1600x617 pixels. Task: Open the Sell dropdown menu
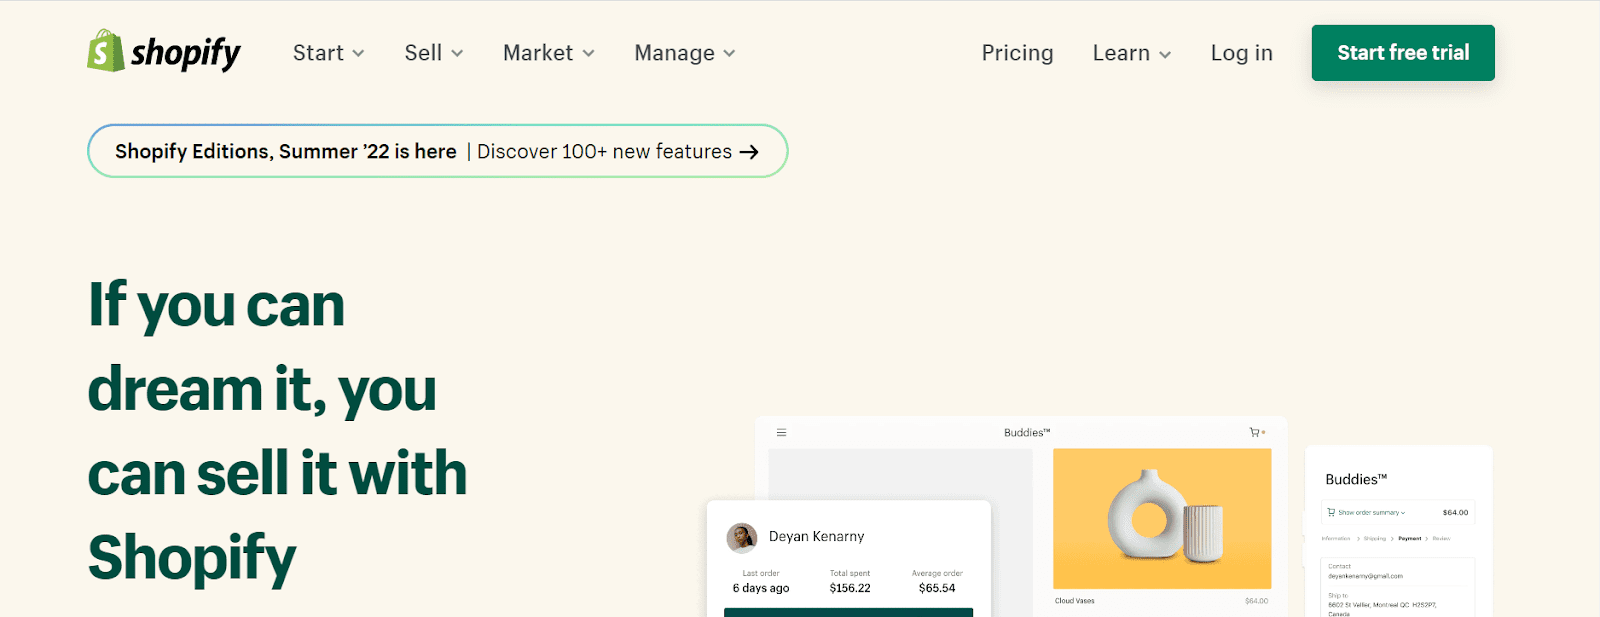click(x=433, y=53)
